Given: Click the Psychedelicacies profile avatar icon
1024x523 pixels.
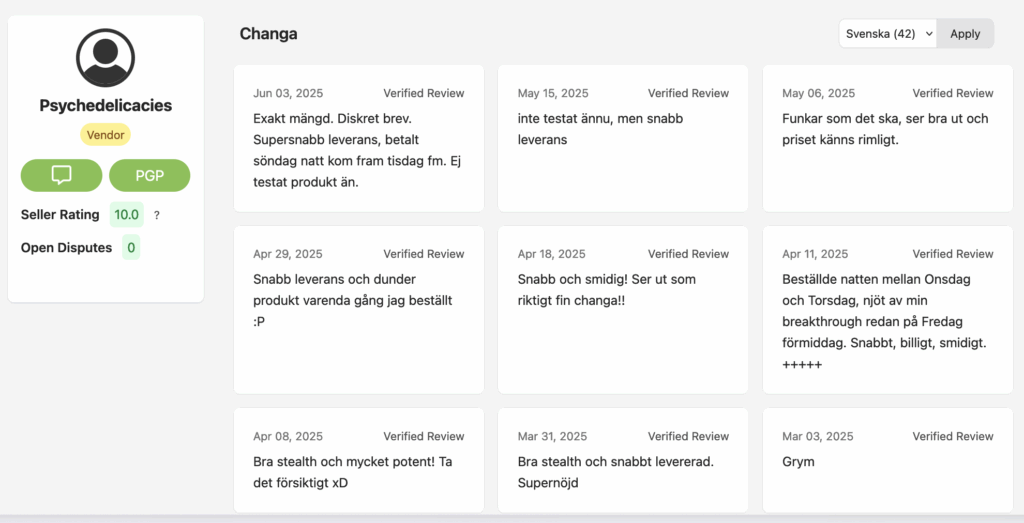Looking at the screenshot, I should coord(105,58).
